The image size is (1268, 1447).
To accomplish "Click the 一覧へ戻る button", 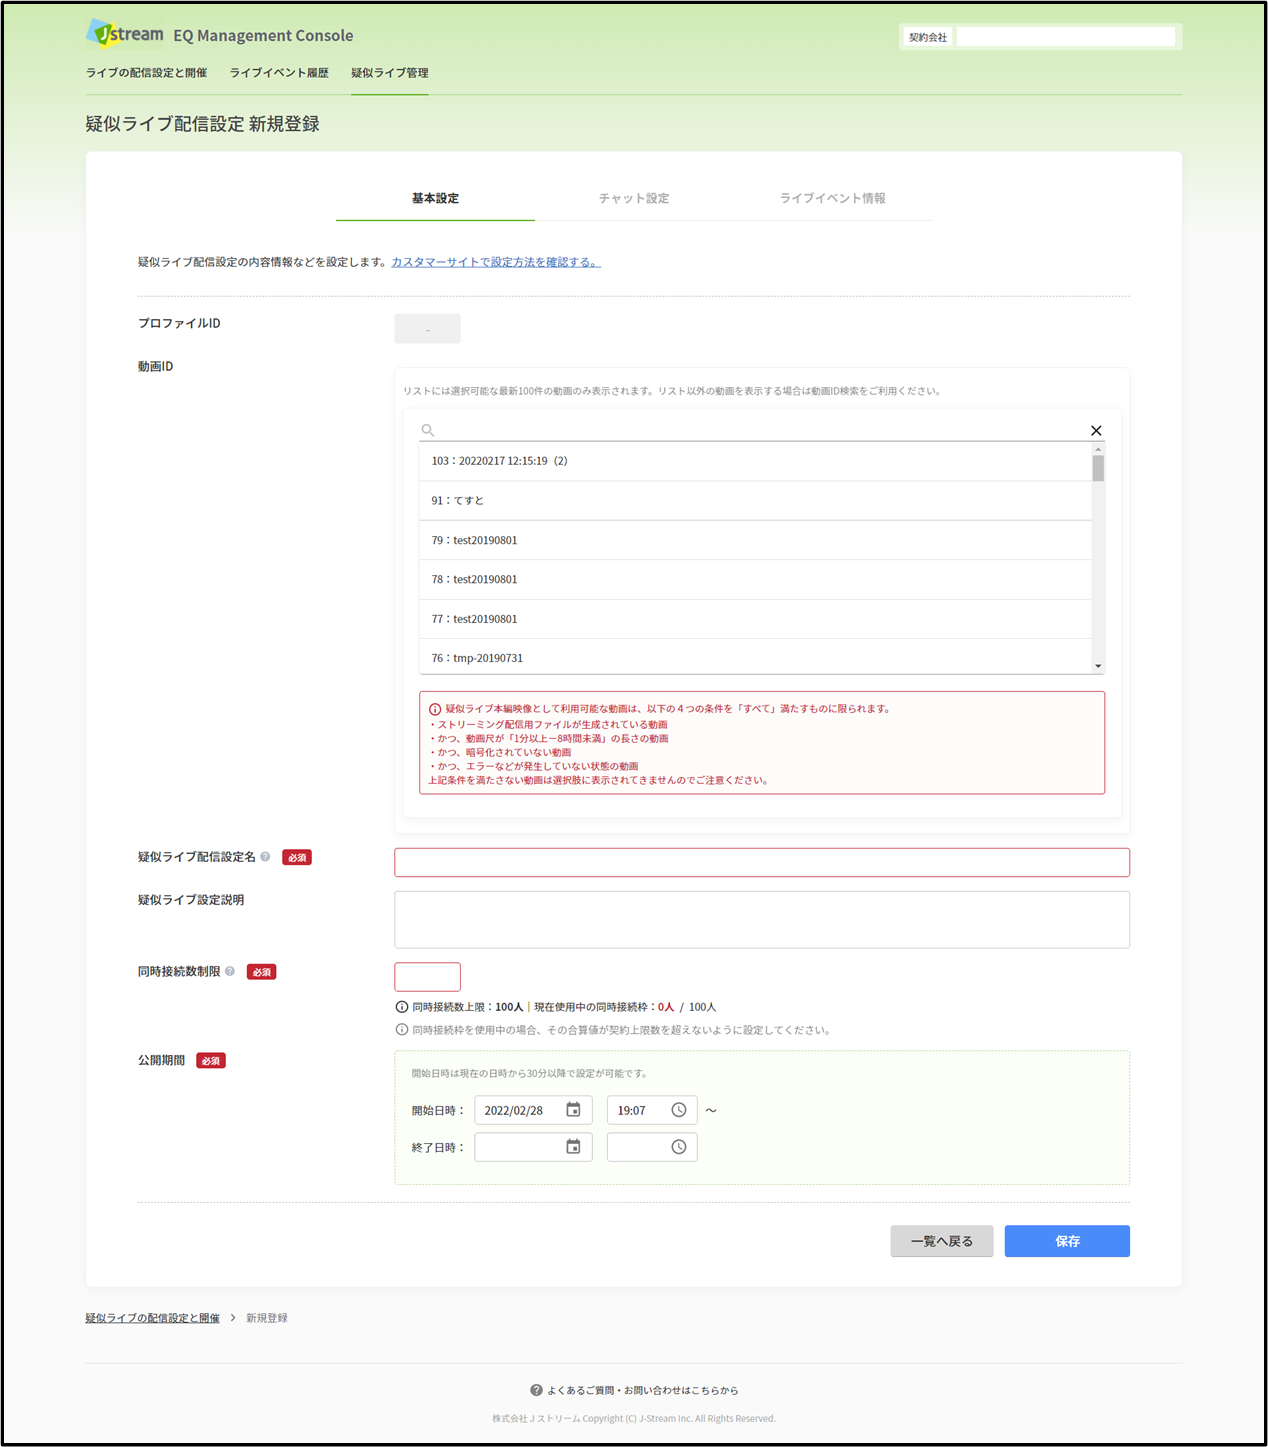I will coord(941,1241).
